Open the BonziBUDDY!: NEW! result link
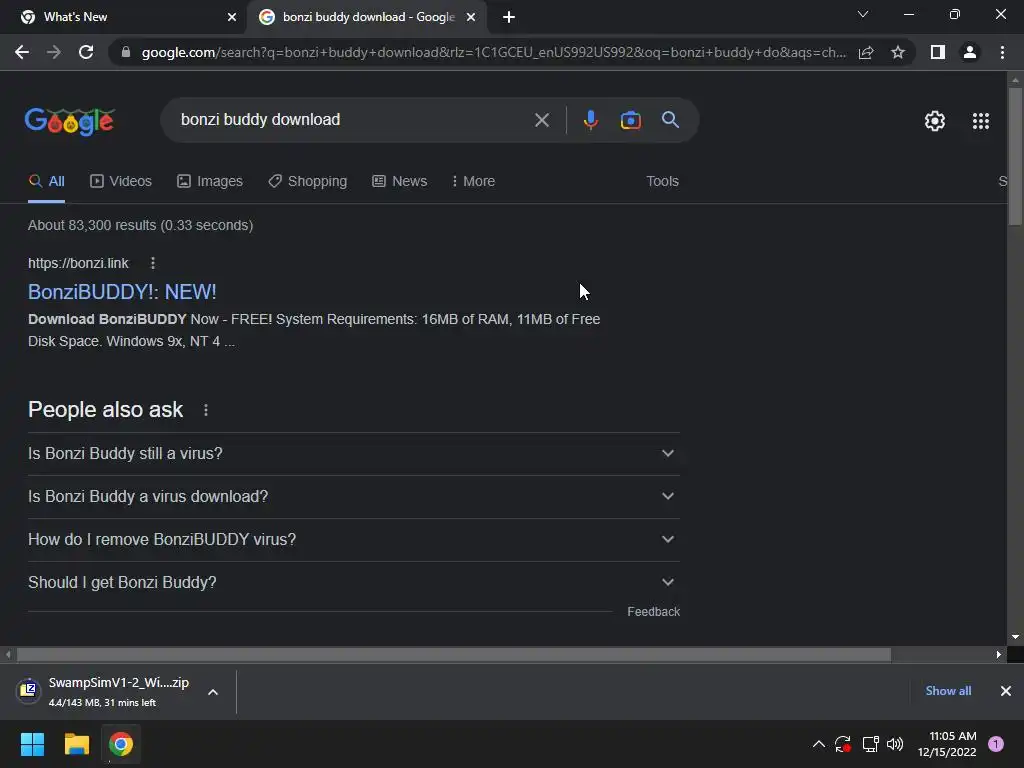 coord(122,292)
